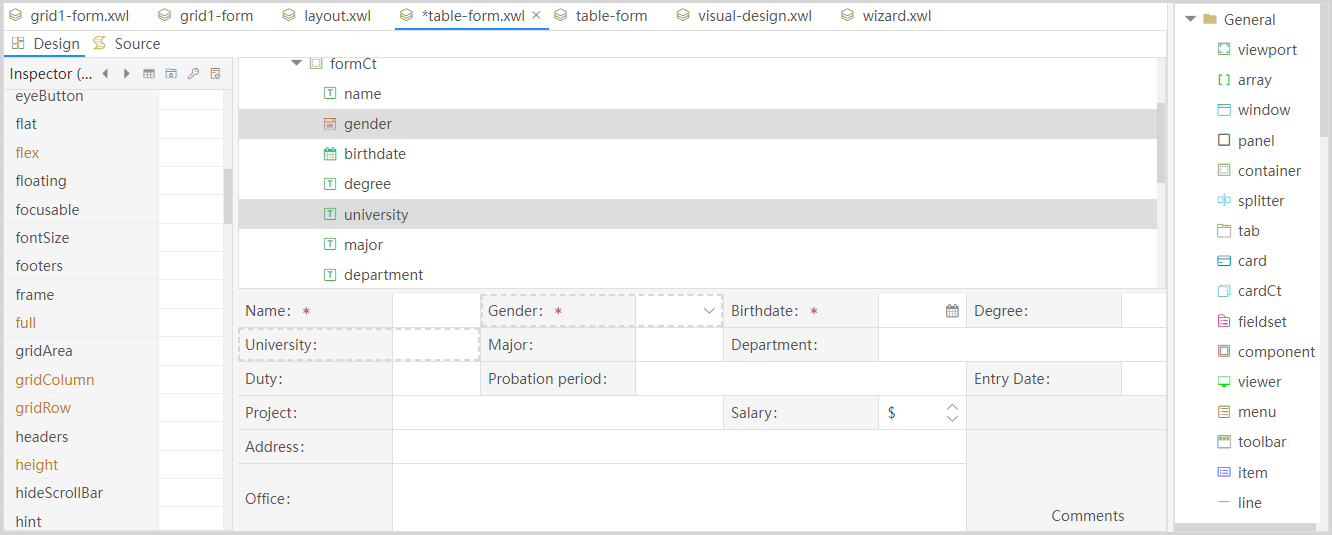This screenshot has height=535, width=1332.
Task: Click the table view icon in Inspector header
Action: 149,74
